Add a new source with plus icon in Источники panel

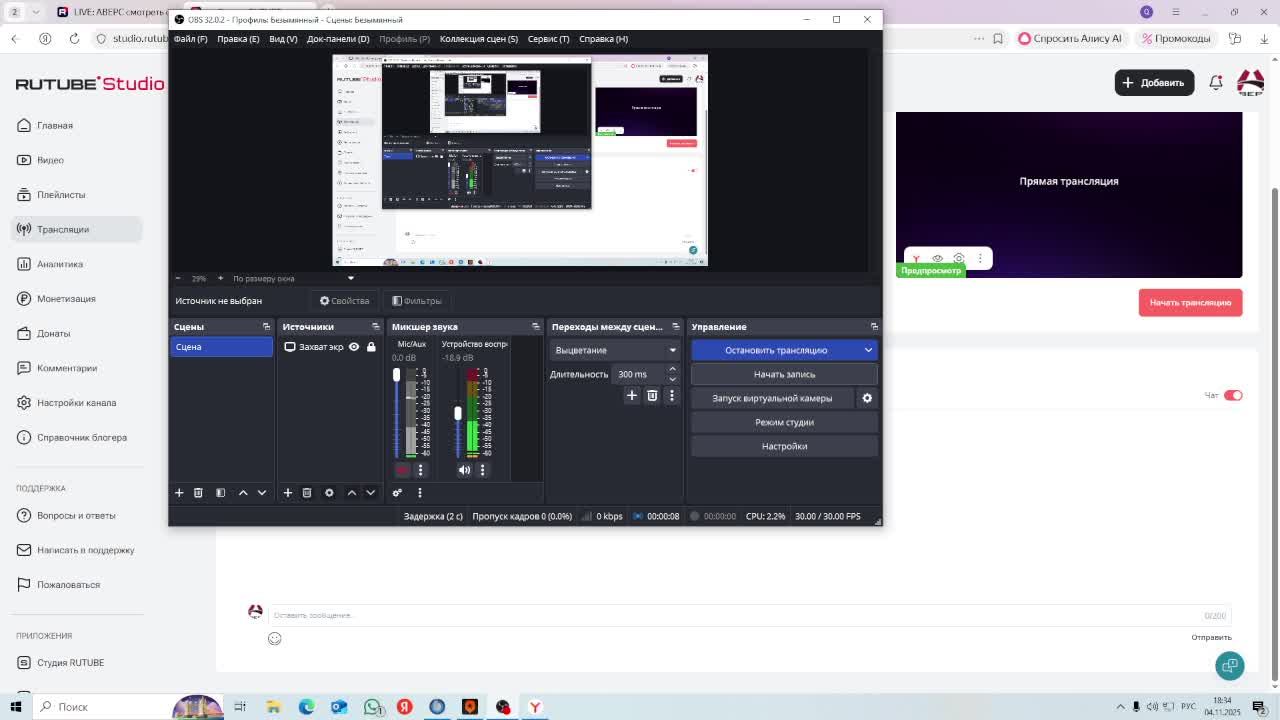point(287,492)
